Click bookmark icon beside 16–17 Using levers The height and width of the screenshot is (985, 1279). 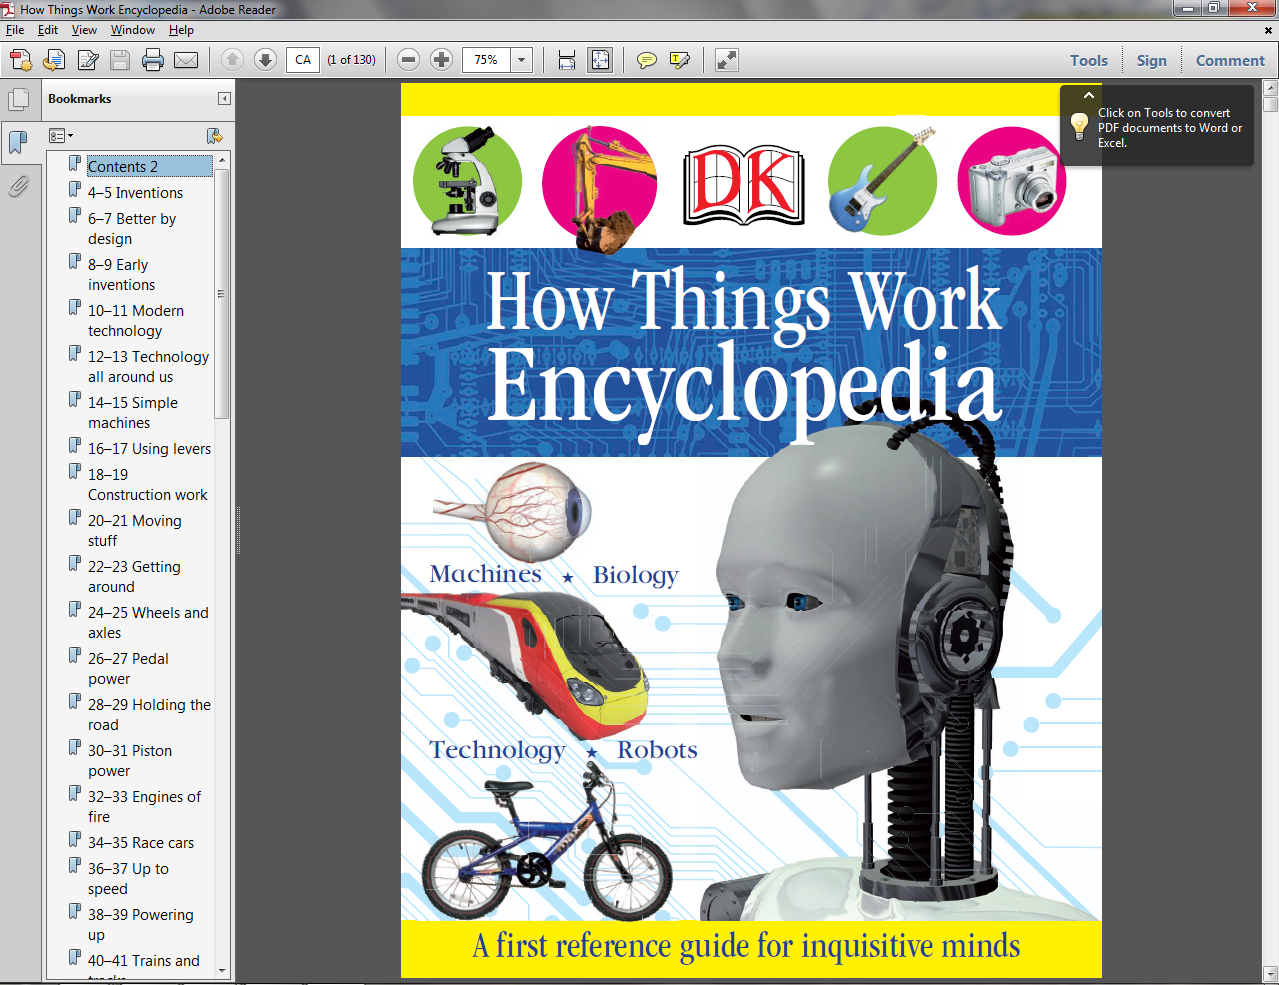75,445
